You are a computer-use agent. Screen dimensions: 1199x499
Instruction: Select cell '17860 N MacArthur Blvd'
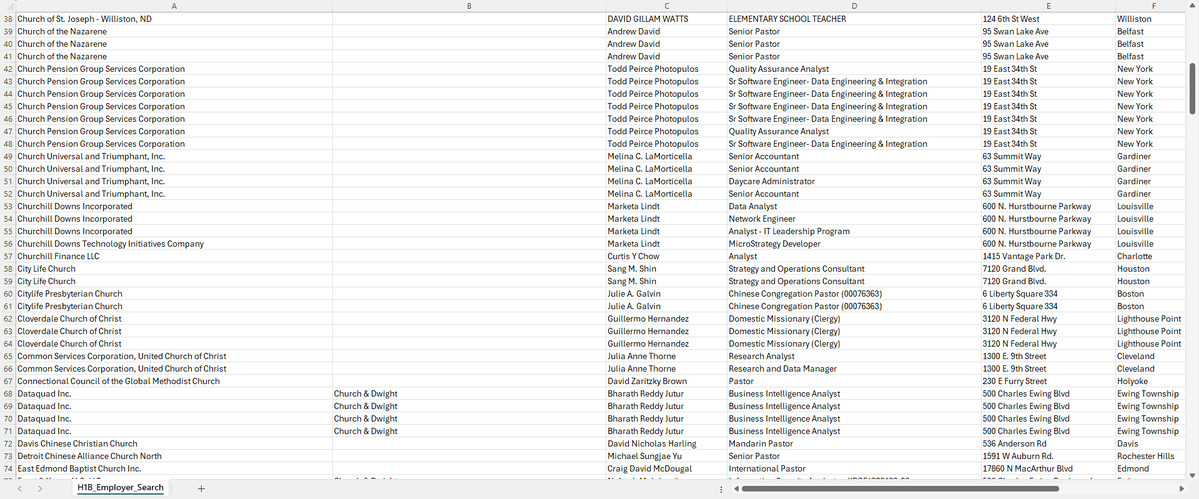click(x=1048, y=468)
